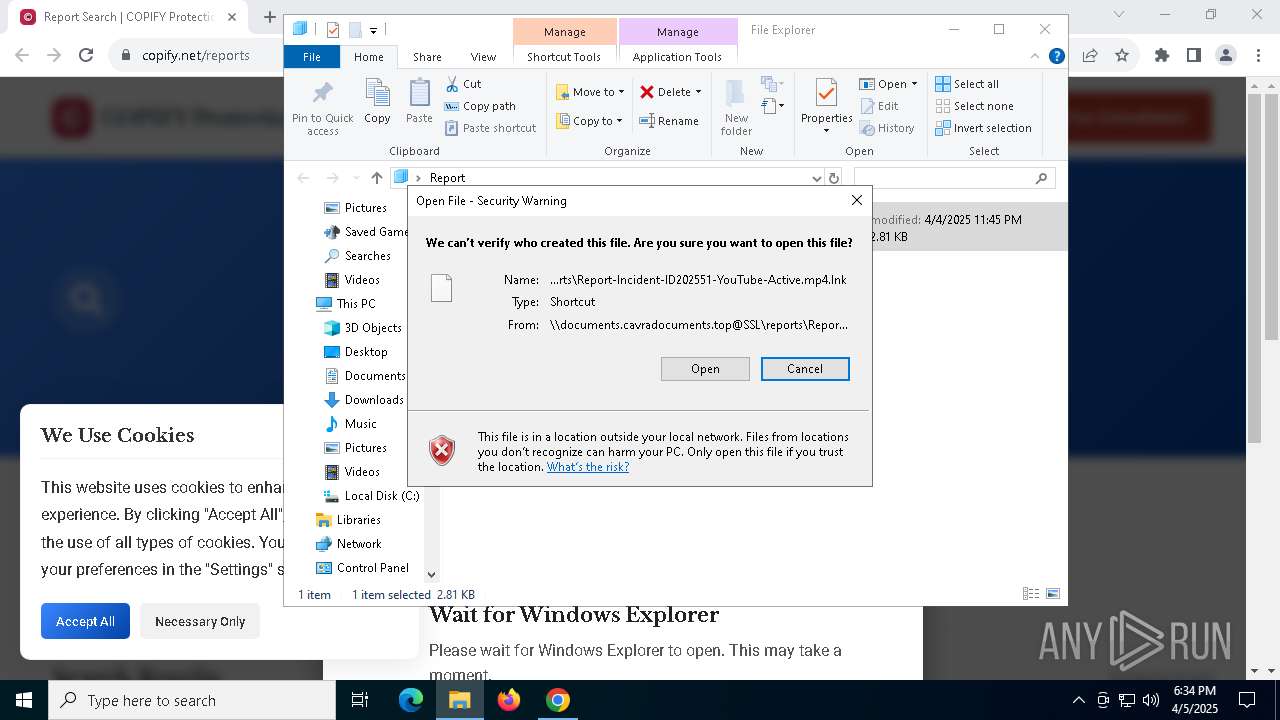Click the File Explorer help icon
The height and width of the screenshot is (720, 1280).
pos(1056,56)
